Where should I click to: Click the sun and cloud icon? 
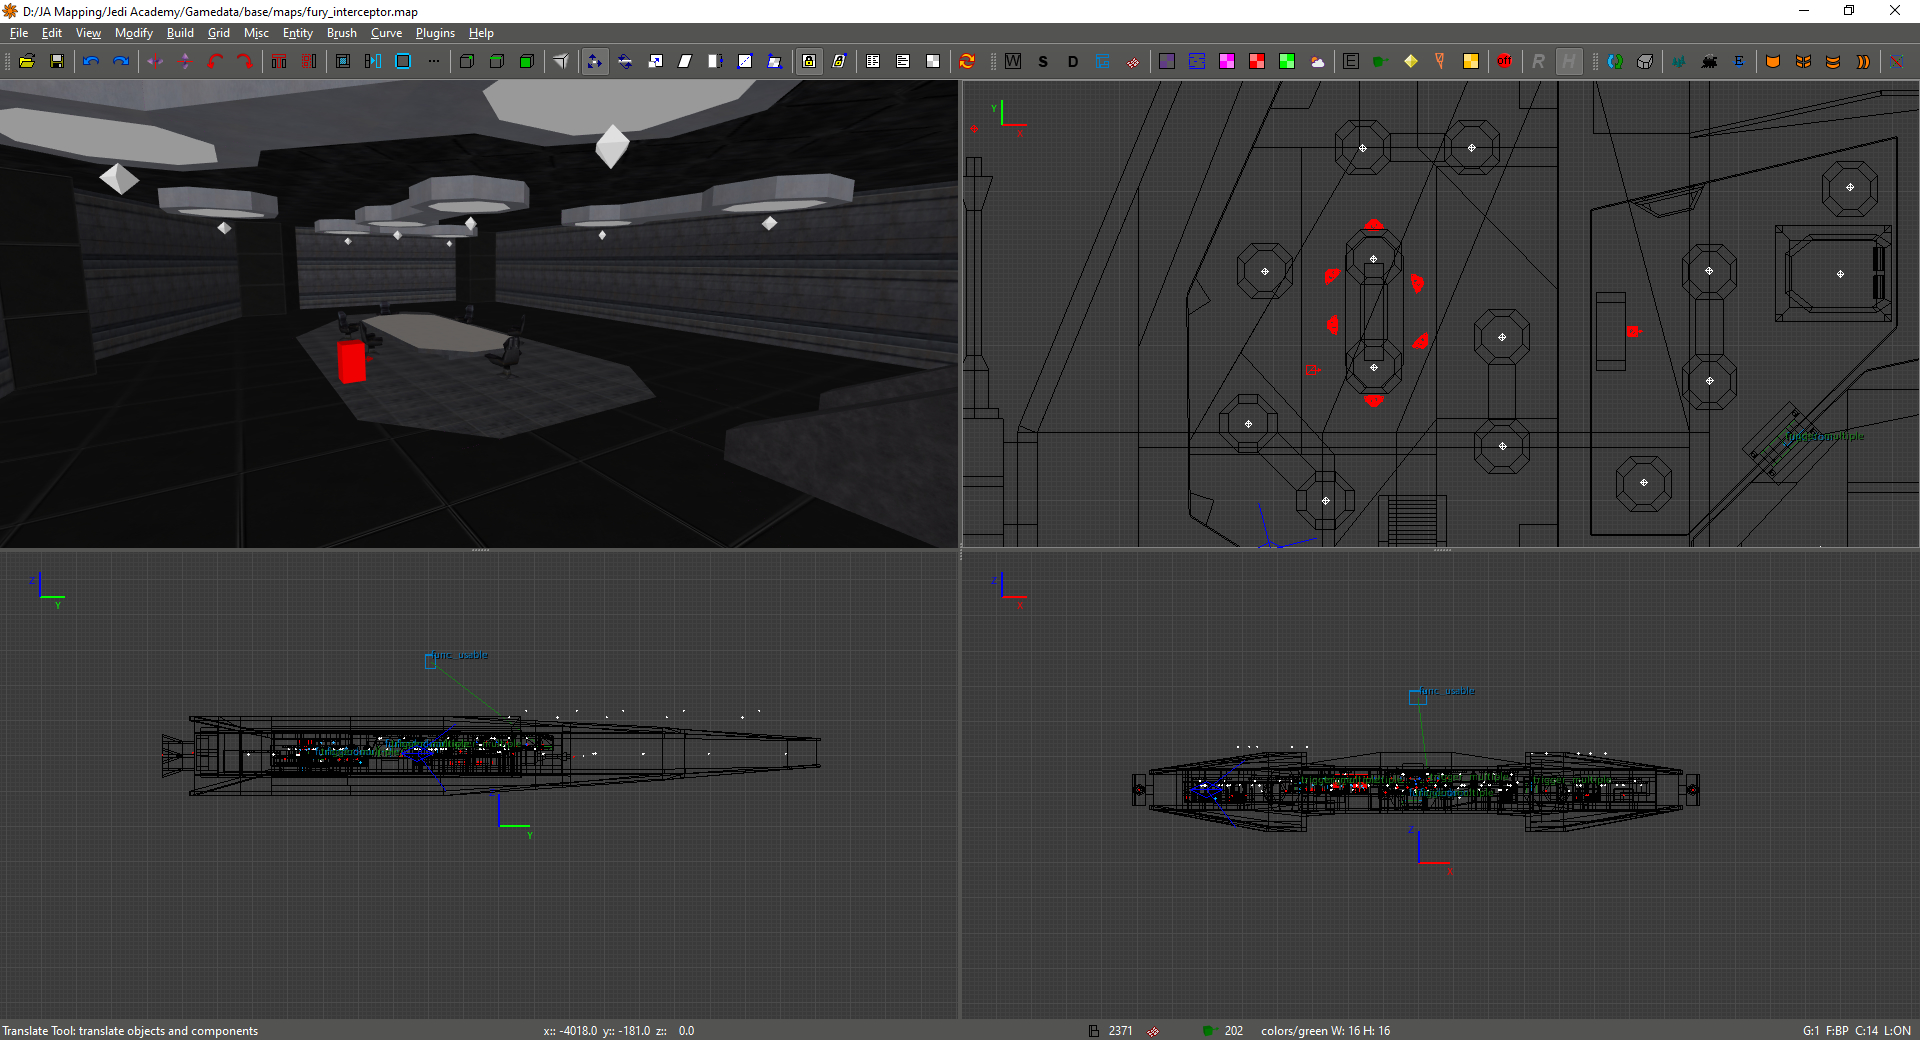click(1317, 61)
